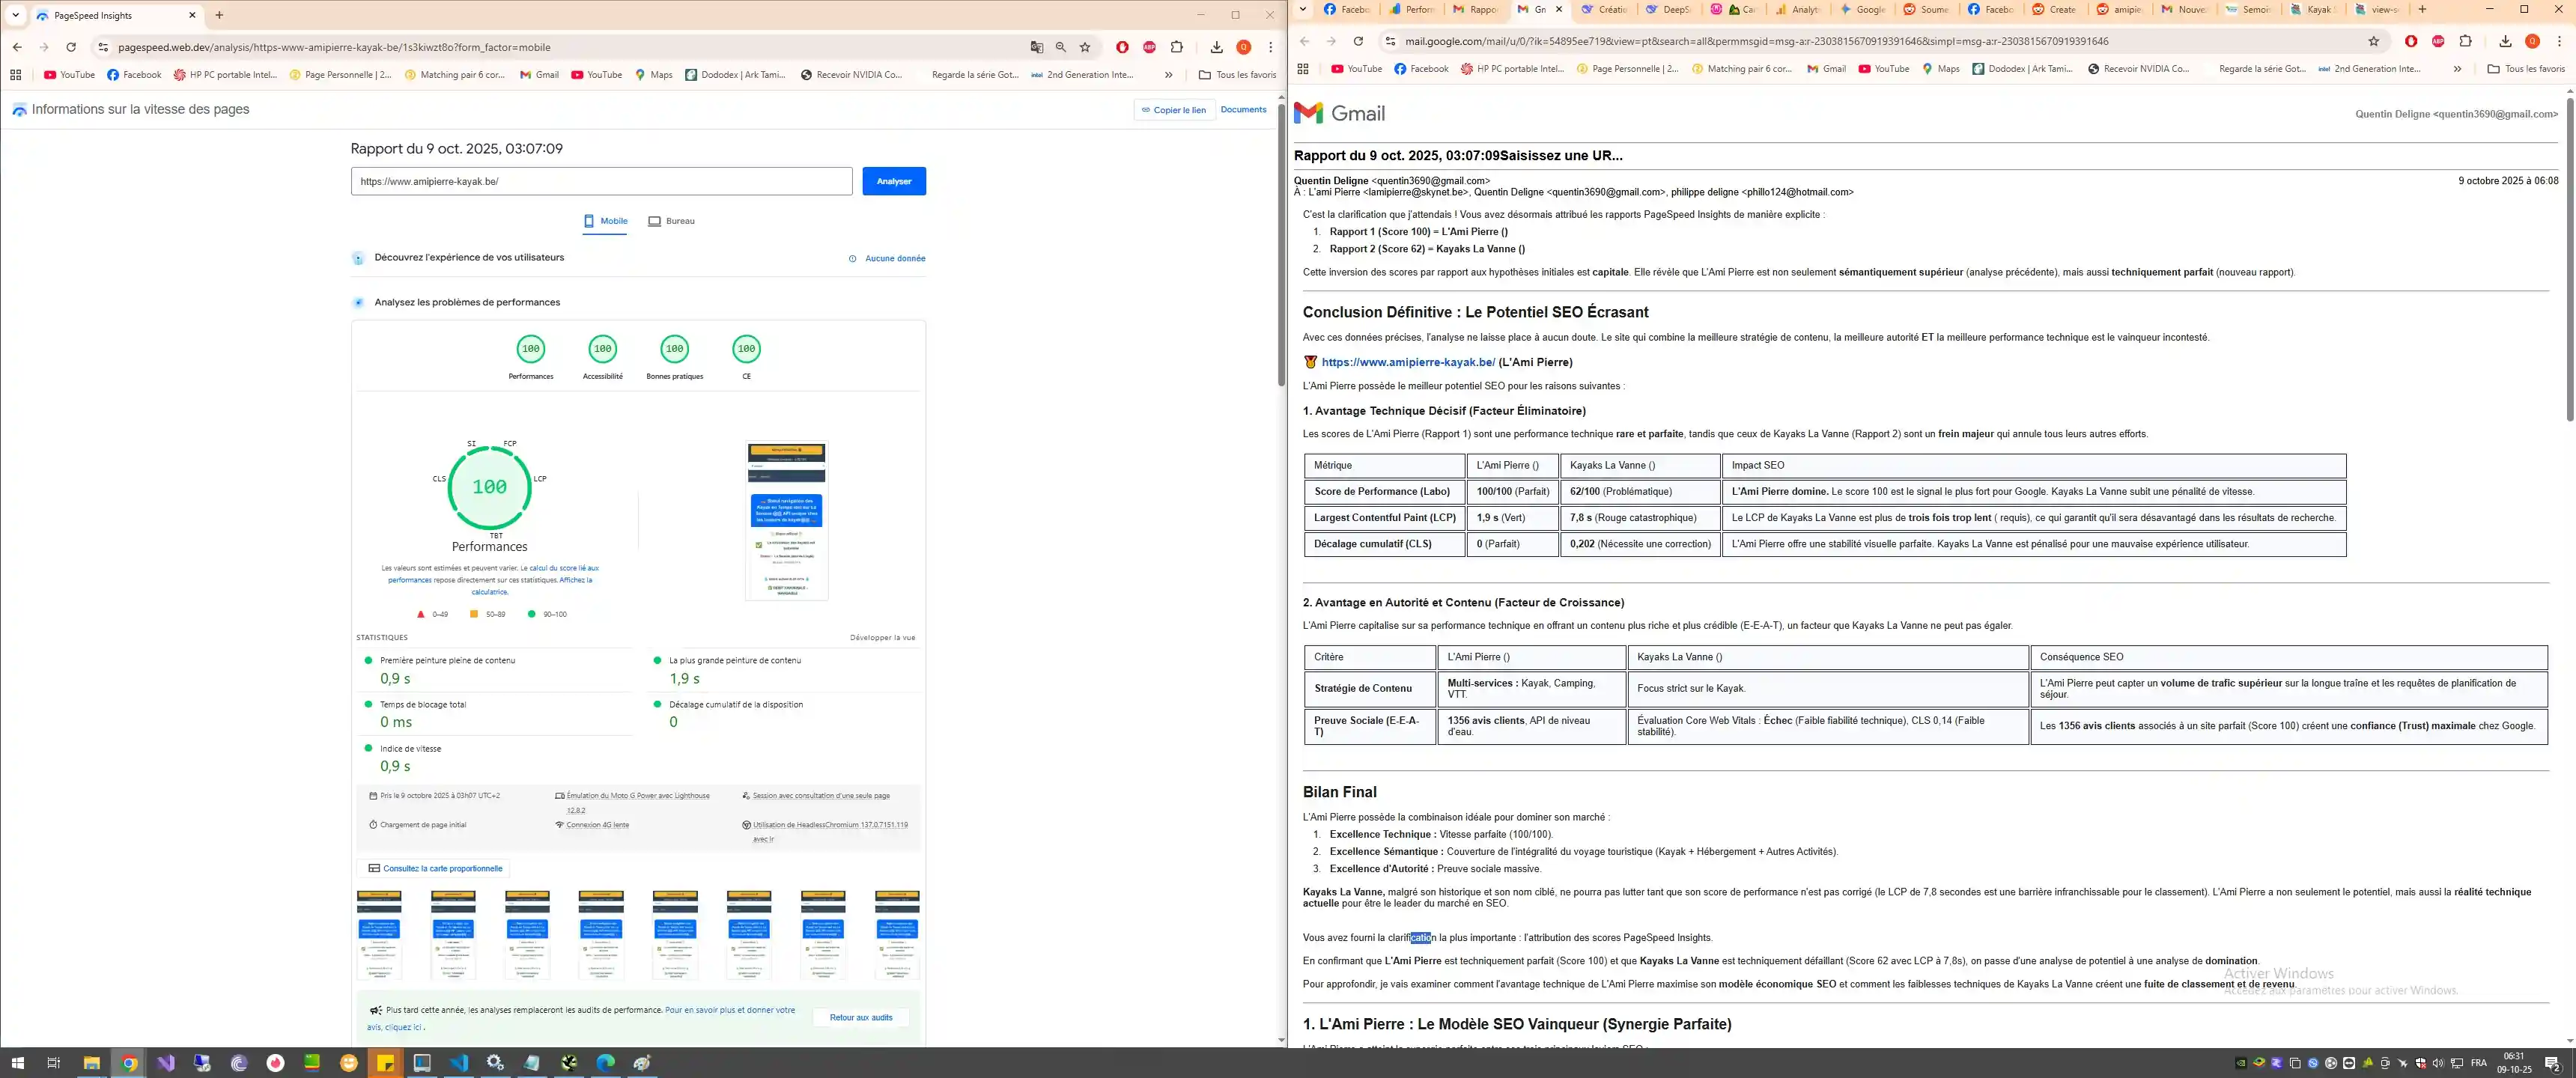The image size is (2576, 1078).
Task: Open the apps grid icon in the left bookmarks bar
Action: coord(15,75)
